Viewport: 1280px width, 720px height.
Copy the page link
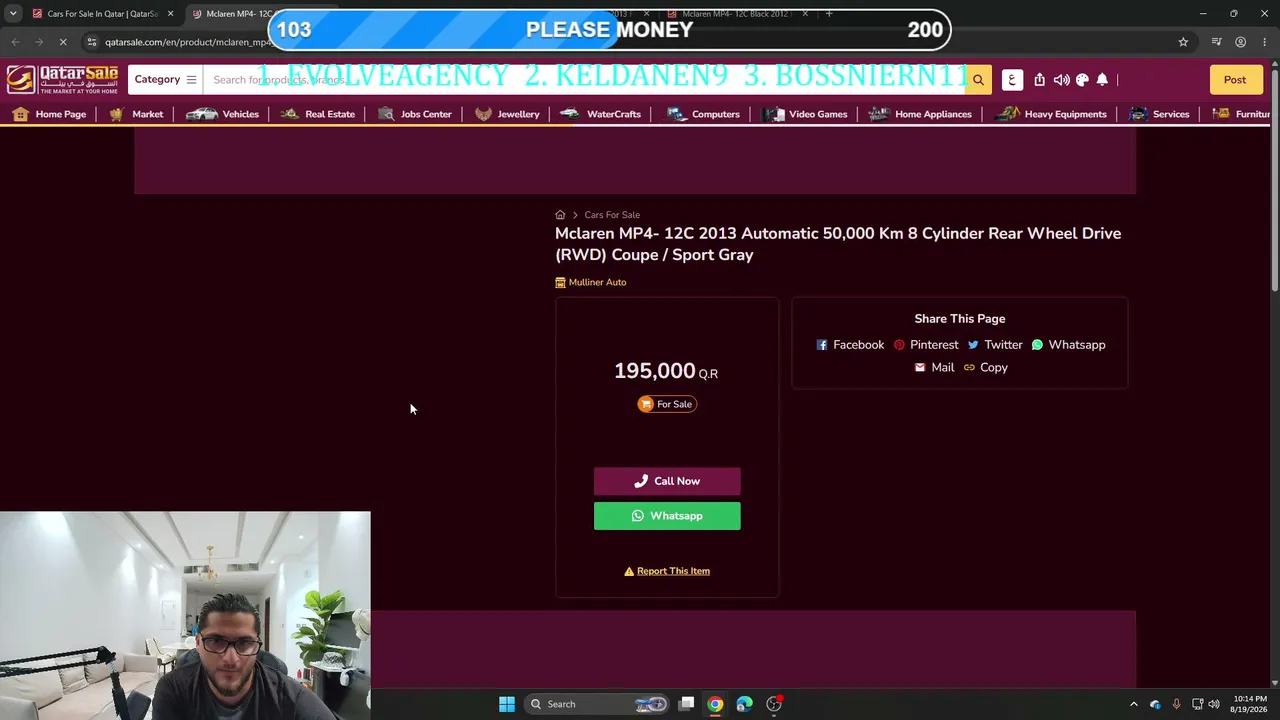[986, 368]
